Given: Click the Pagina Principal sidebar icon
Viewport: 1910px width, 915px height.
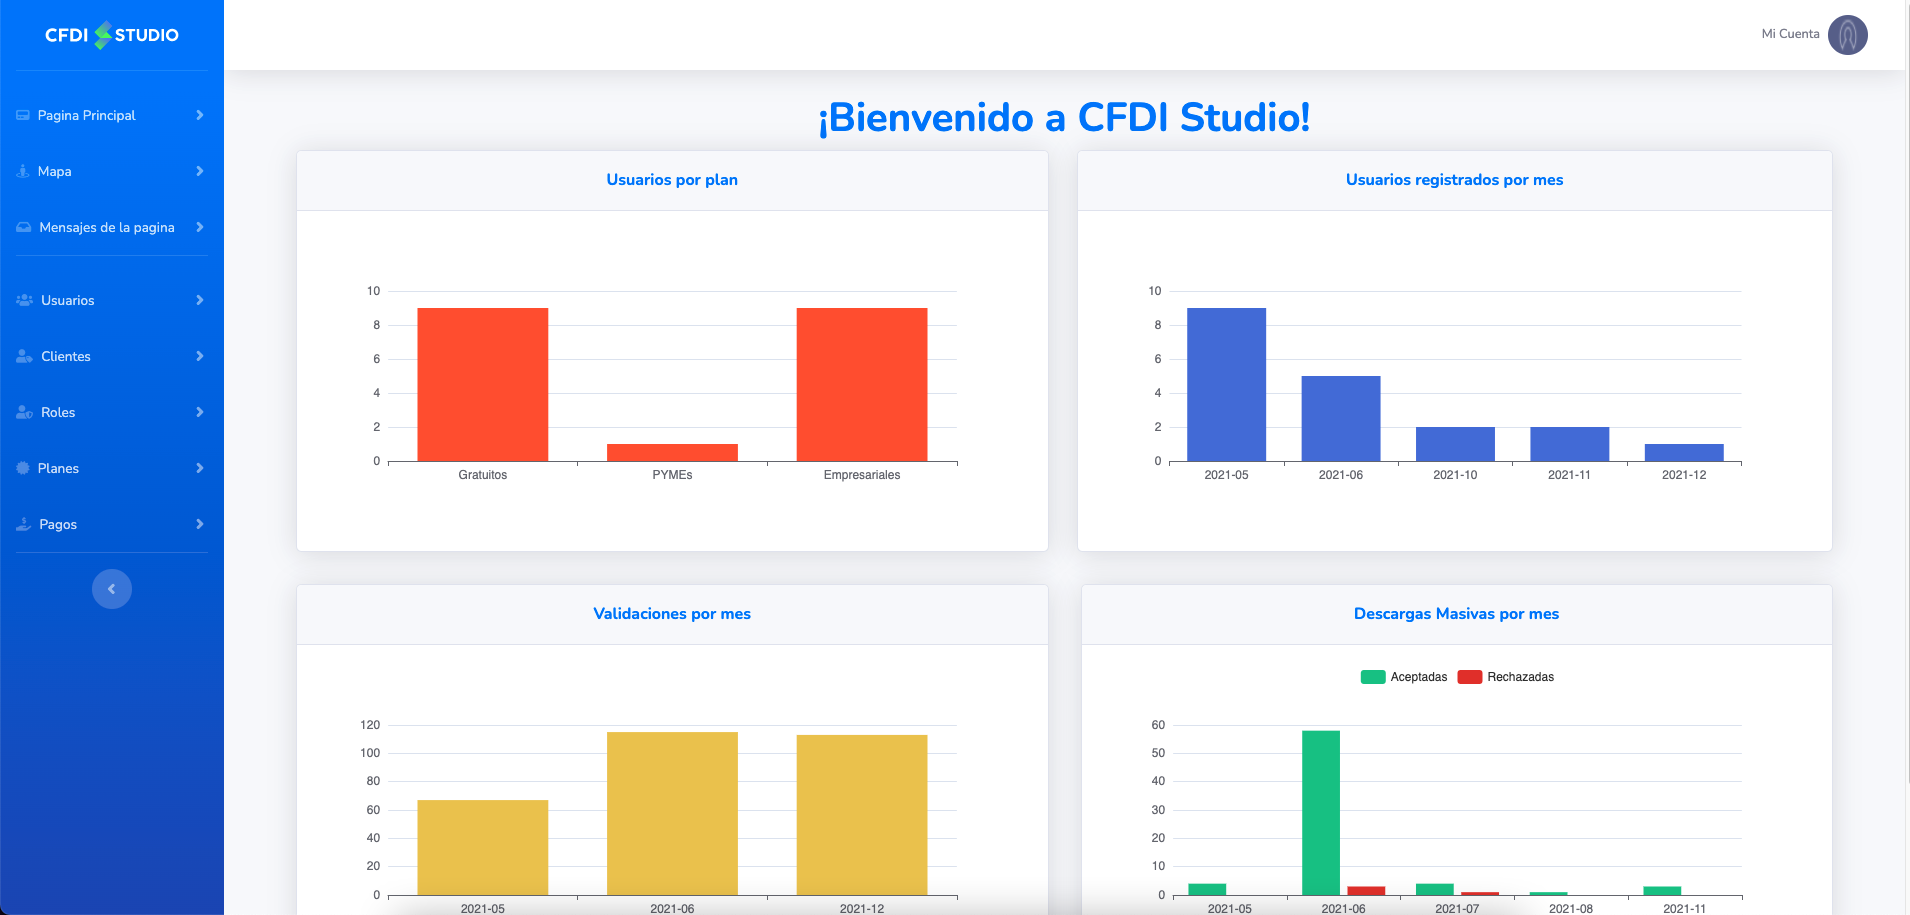Looking at the screenshot, I should point(23,116).
